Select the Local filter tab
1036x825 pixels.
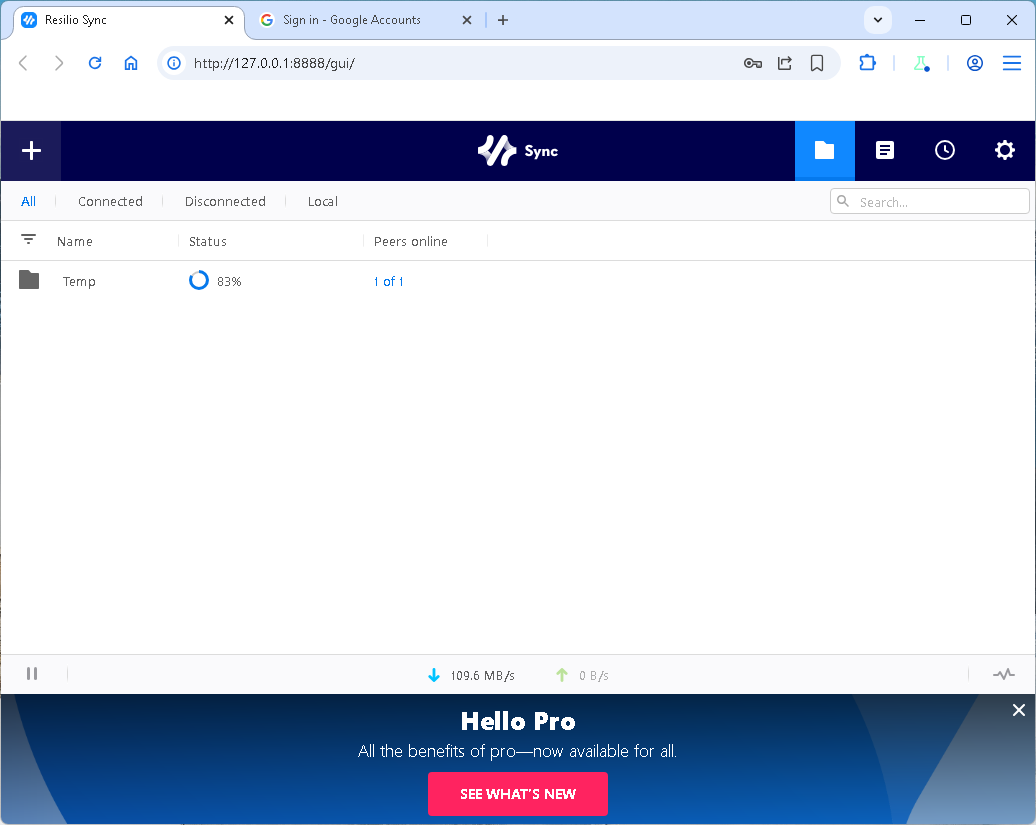(x=322, y=201)
